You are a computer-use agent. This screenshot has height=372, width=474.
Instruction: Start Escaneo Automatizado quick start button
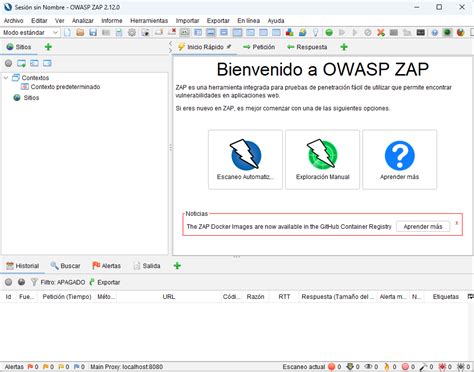pos(245,160)
